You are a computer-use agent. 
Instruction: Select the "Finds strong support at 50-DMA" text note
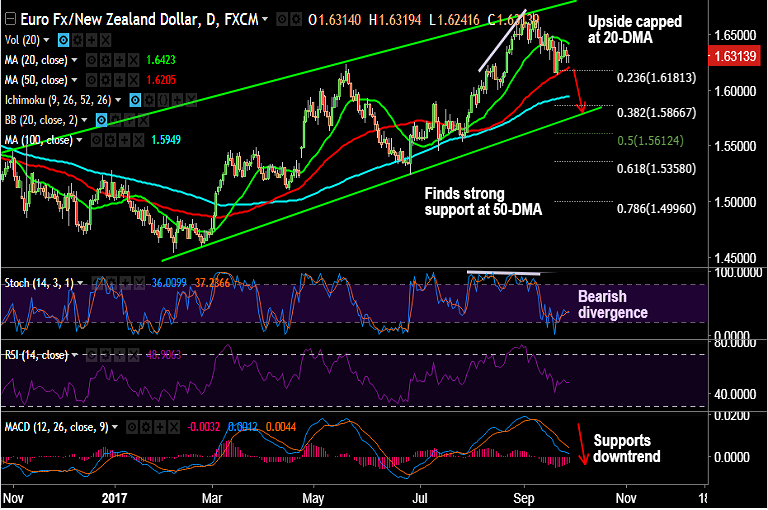(x=483, y=201)
